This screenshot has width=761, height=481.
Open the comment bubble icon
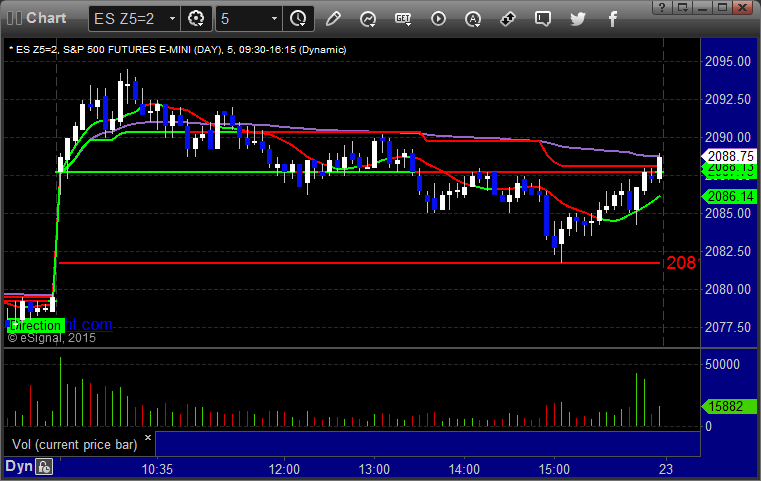tap(543, 19)
